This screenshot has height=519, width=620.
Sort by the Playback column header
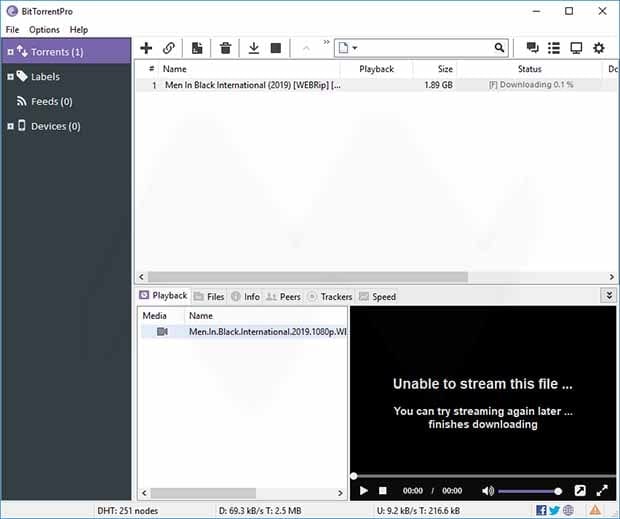coord(376,69)
